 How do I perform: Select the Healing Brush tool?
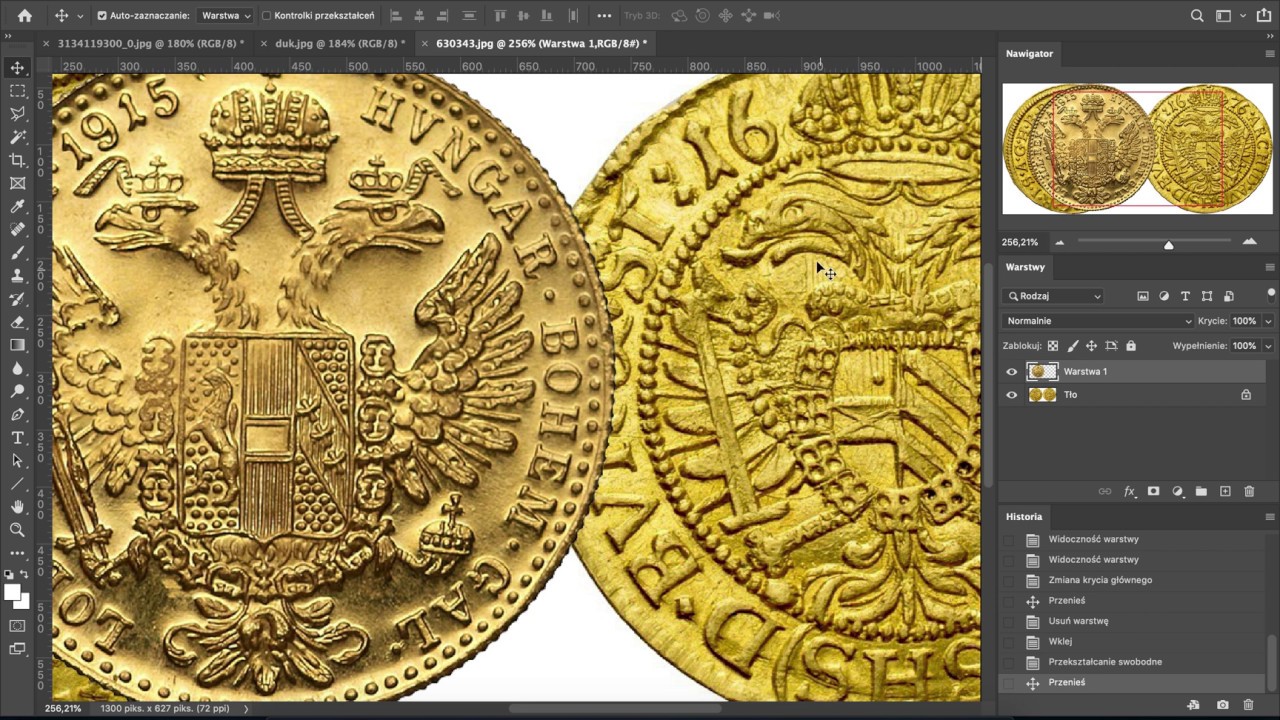(x=17, y=229)
